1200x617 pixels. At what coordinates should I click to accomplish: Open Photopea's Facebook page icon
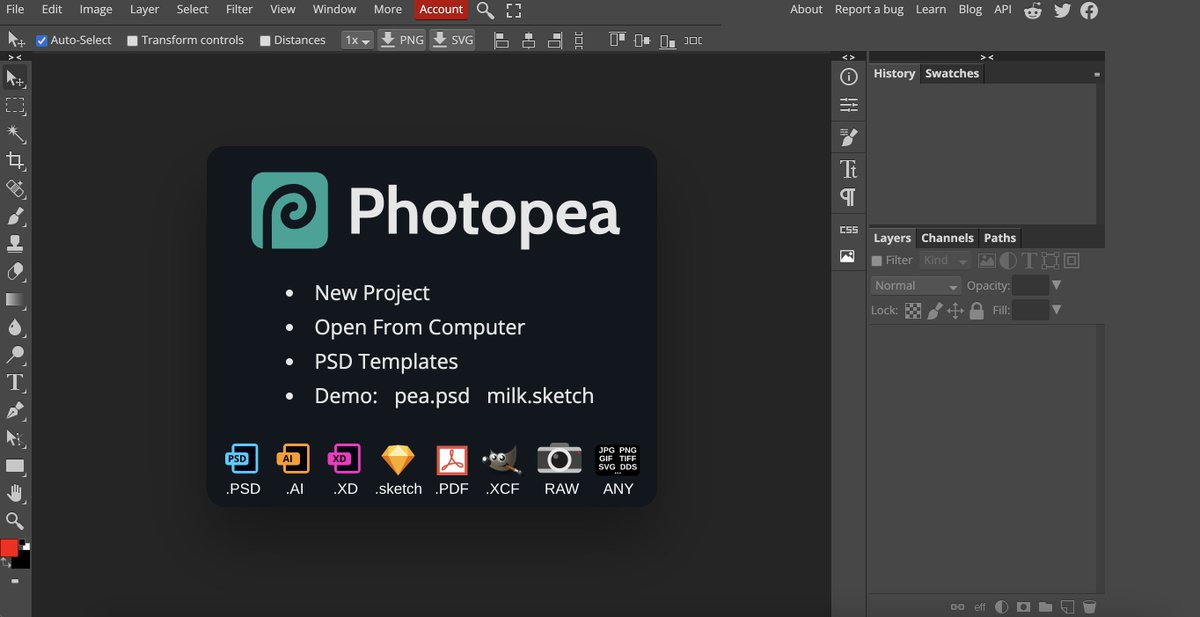click(x=1089, y=10)
